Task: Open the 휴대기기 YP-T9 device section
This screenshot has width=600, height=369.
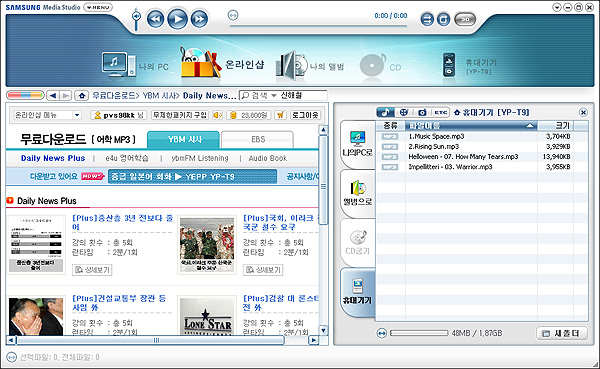Action: point(470,65)
